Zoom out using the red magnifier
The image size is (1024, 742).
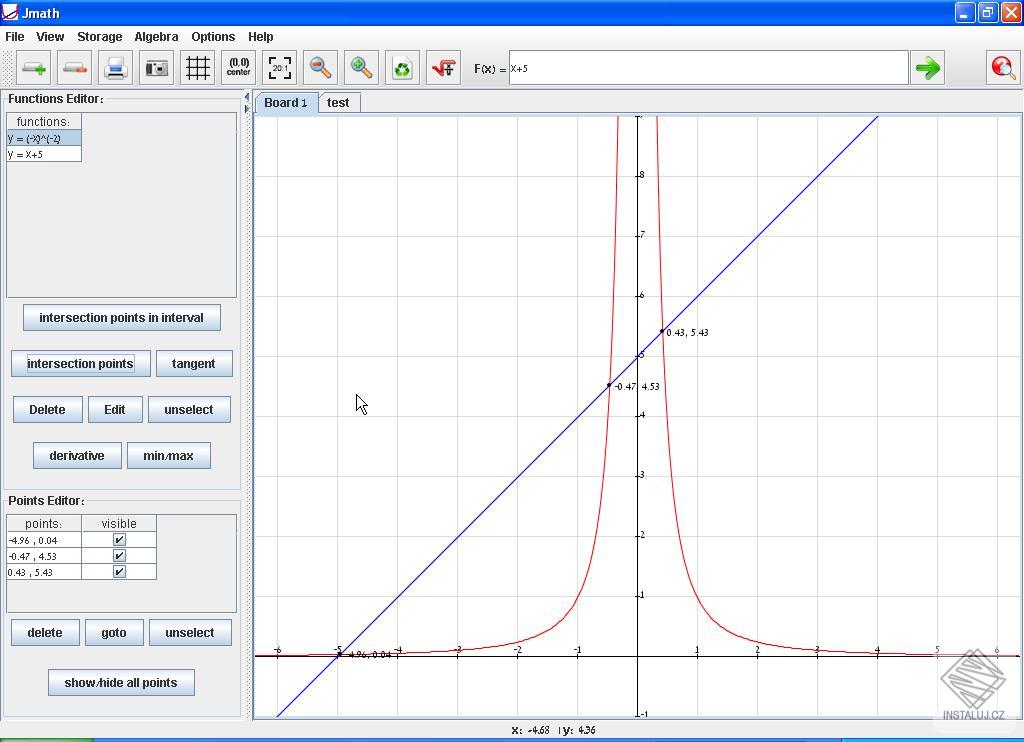320,67
